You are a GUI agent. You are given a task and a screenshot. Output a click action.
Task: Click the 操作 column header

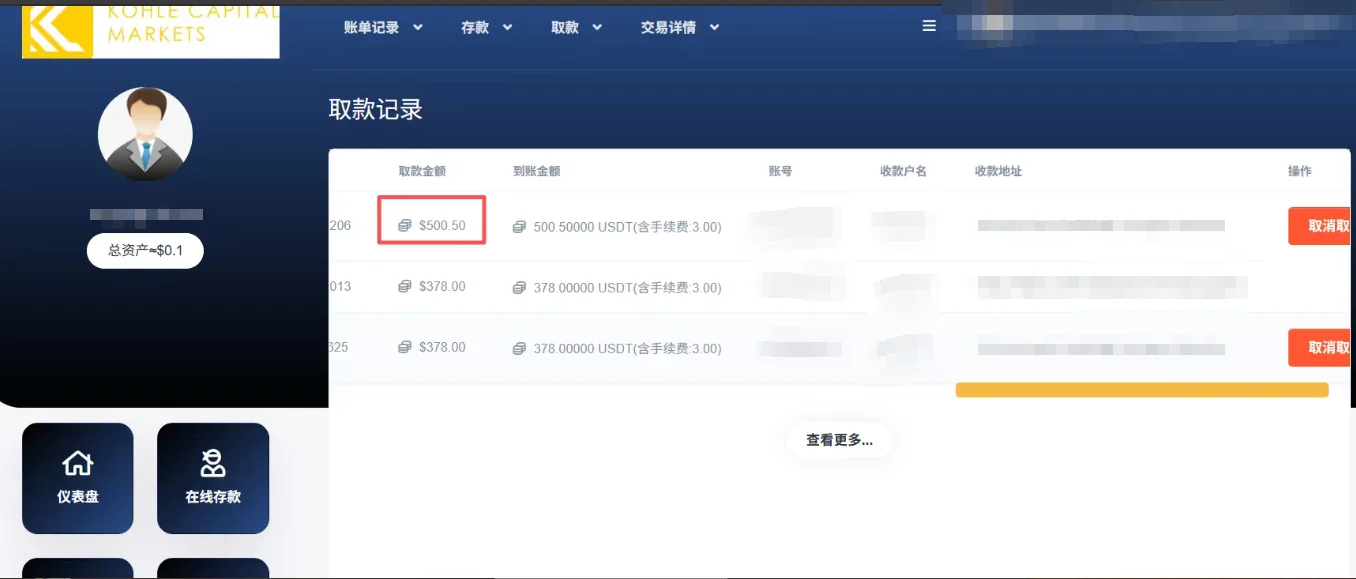coord(1299,171)
